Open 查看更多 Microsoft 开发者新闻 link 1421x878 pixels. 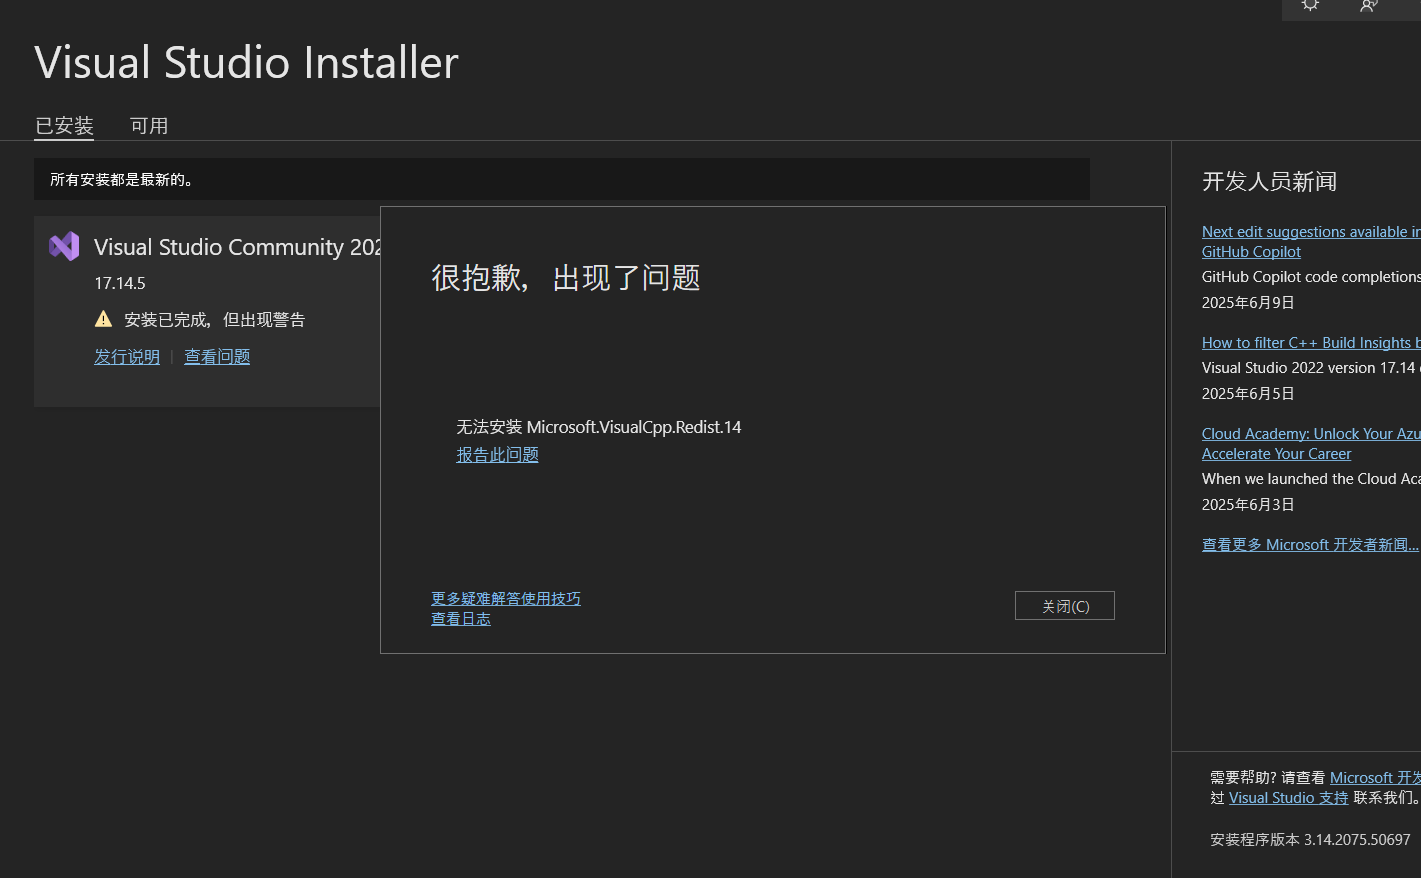tap(1310, 545)
